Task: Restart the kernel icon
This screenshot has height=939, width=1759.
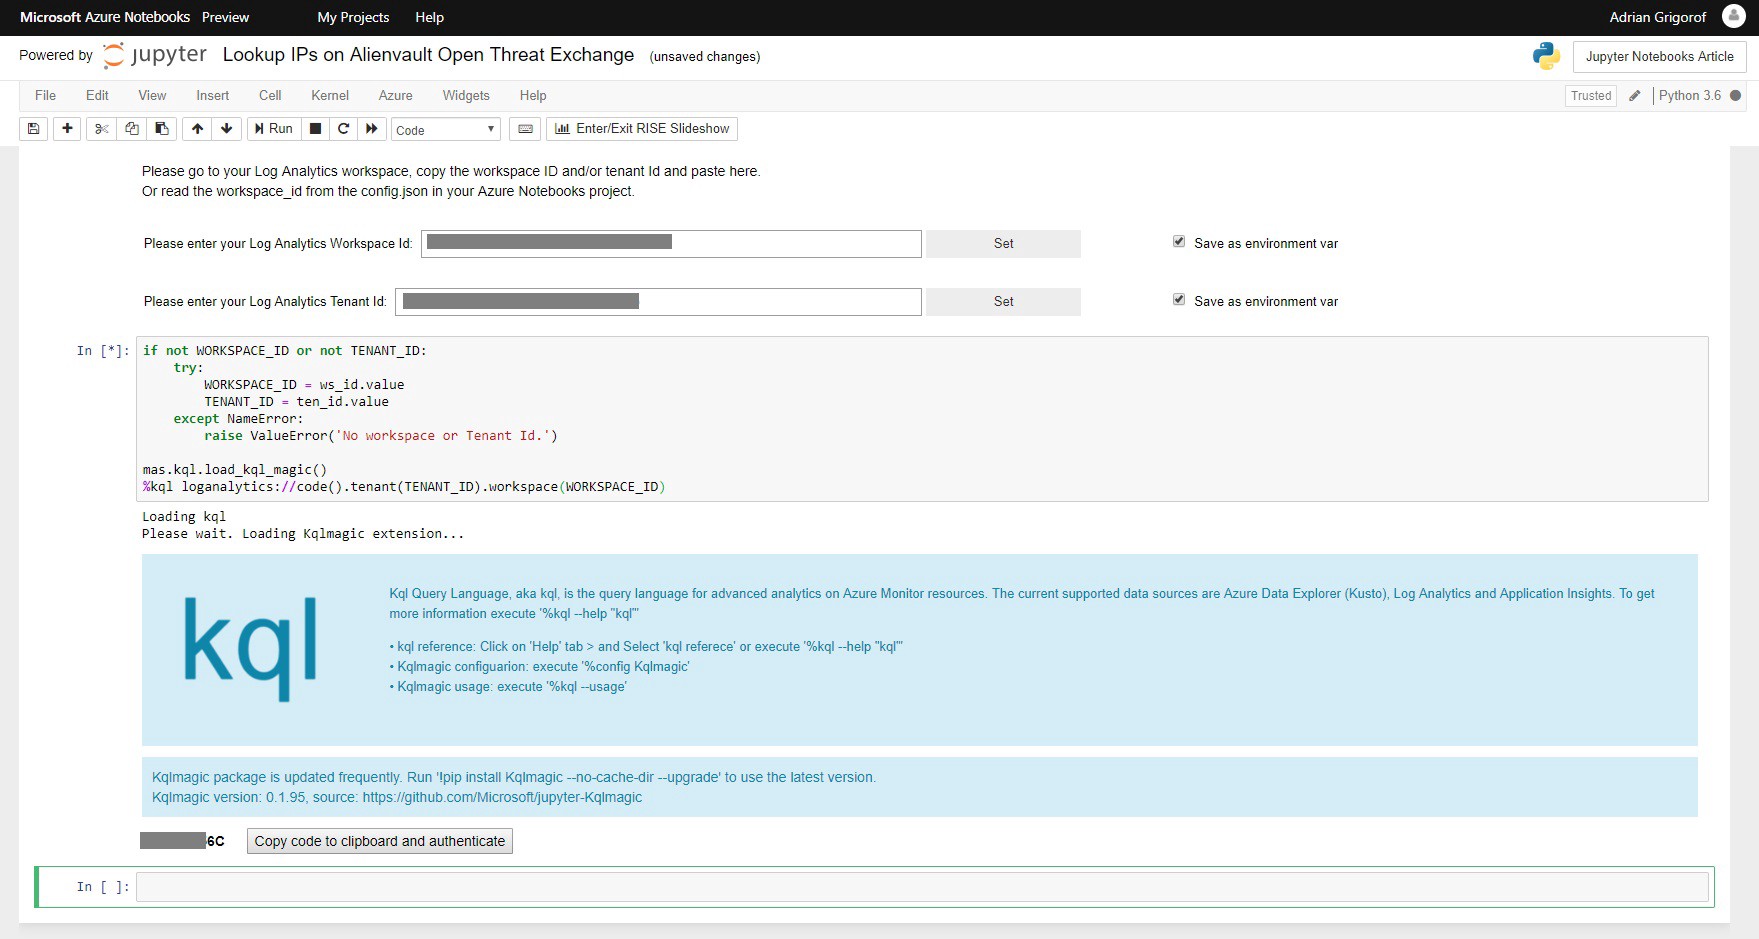Action: click(x=343, y=129)
